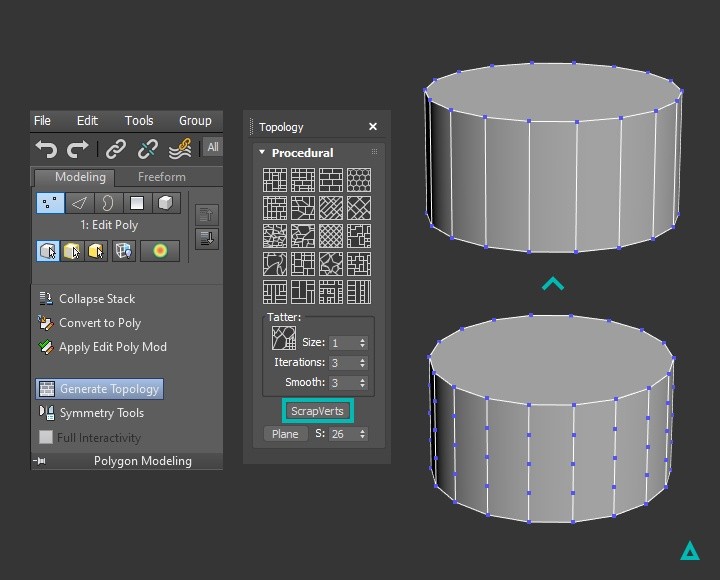Select the Edge sub-object mode icon

pyautogui.click(x=79, y=203)
